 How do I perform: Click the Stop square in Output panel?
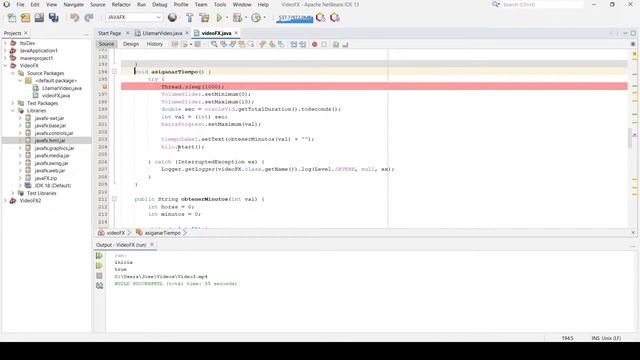point(99,276)
